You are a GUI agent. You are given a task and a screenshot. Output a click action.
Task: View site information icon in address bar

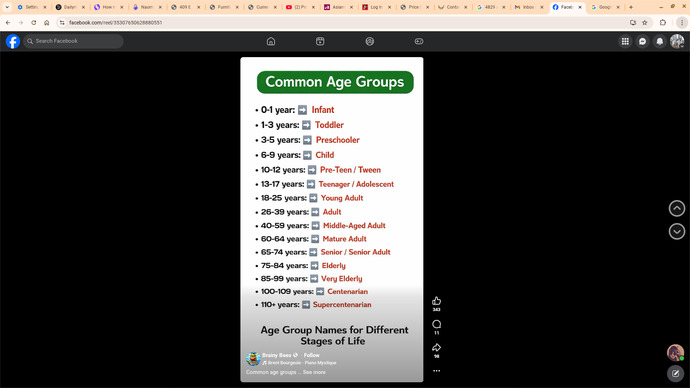(62, 22)
